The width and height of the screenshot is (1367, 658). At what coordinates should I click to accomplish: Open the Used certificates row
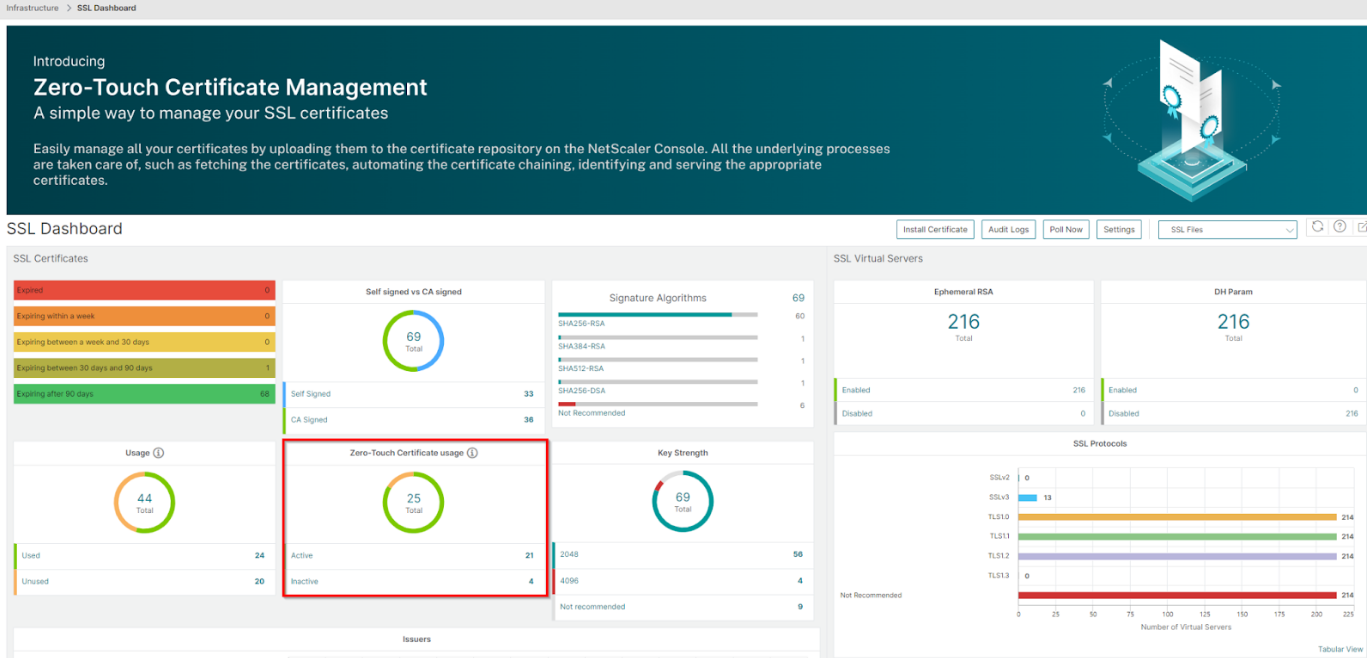click(x=144, y=555)
